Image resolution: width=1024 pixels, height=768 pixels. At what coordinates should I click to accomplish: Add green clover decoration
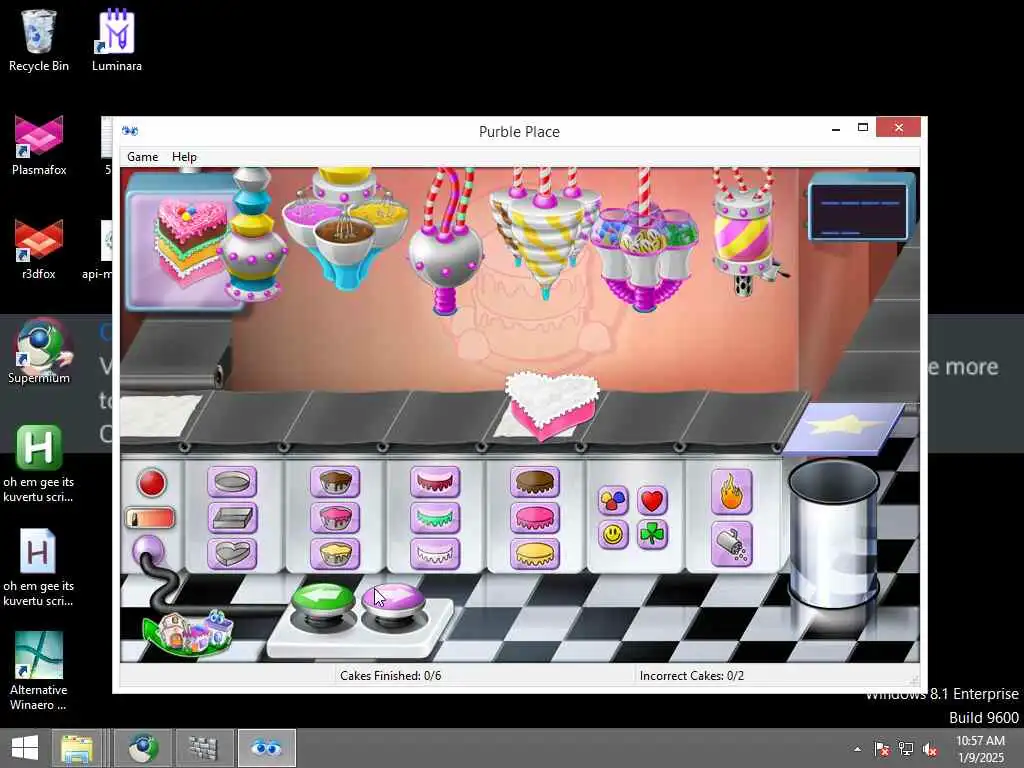tap(652, 535)
